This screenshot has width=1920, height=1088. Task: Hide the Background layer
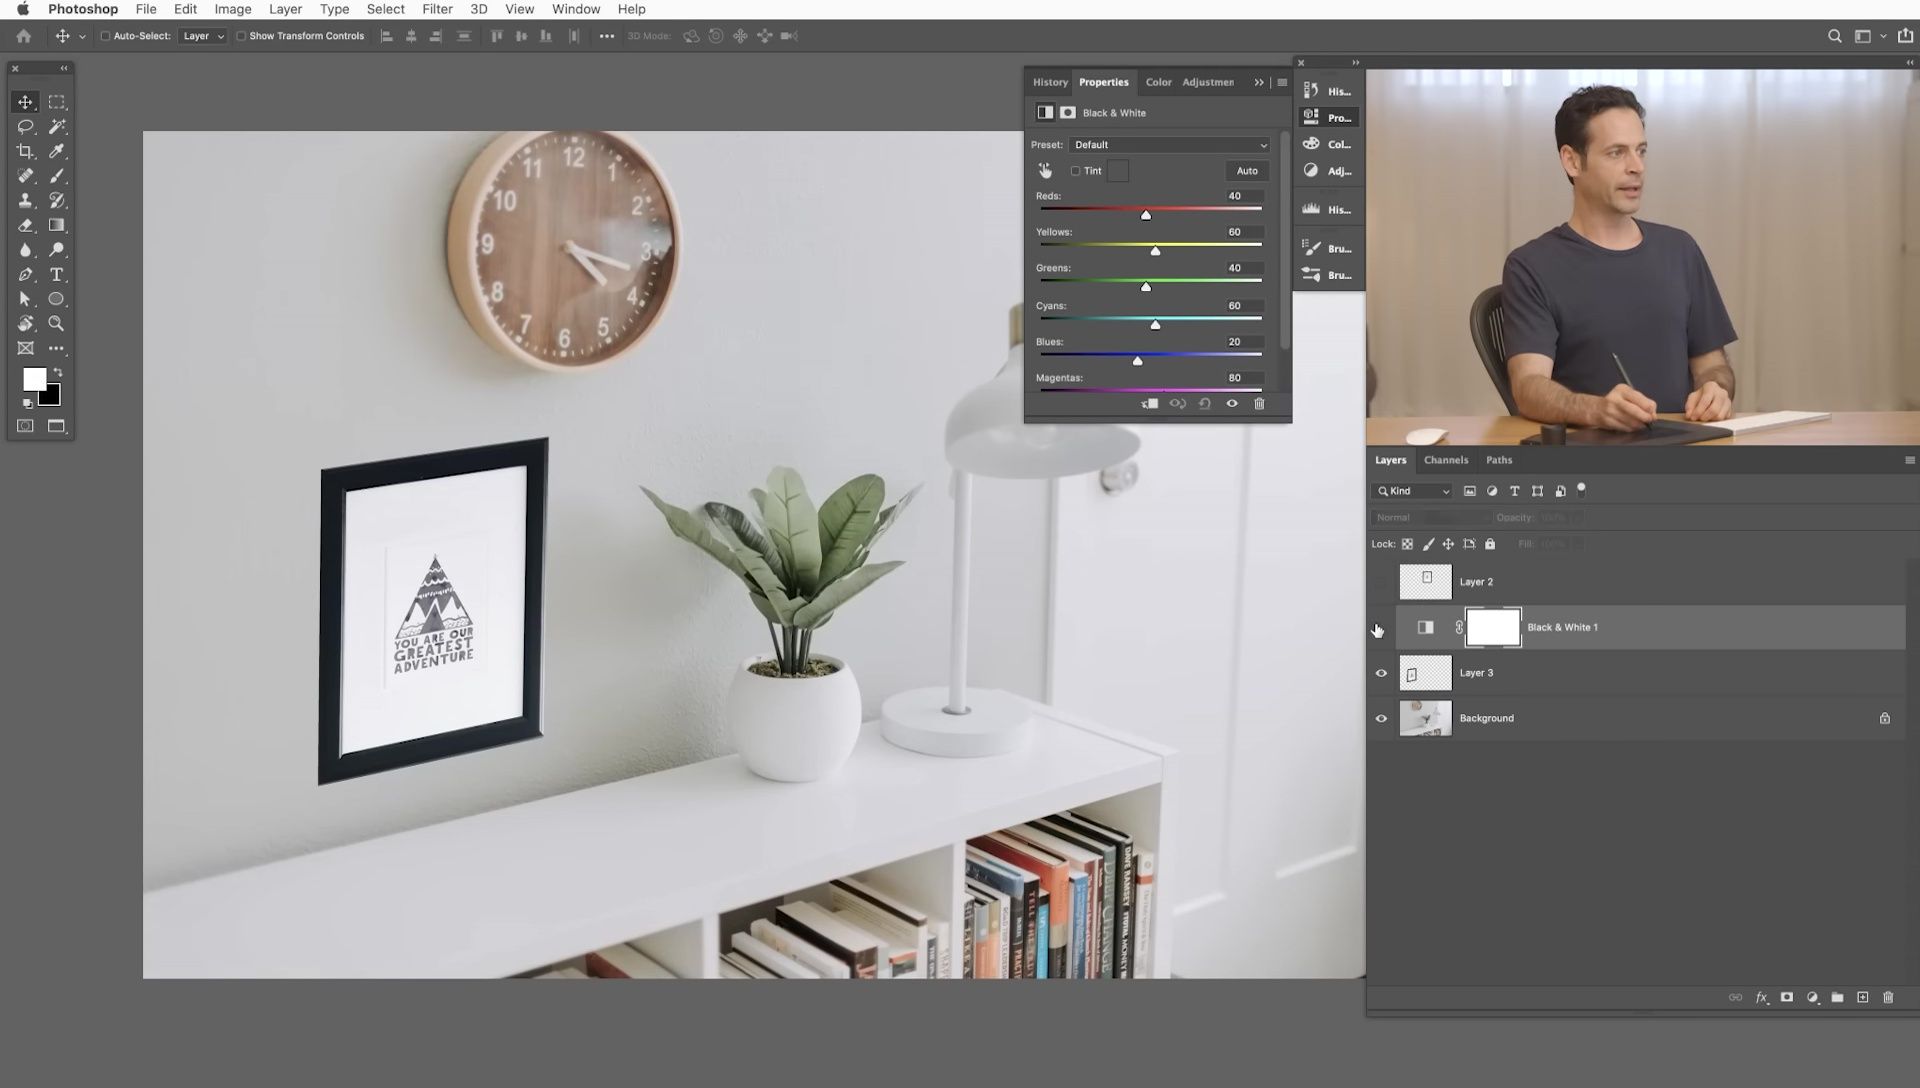1381,719
